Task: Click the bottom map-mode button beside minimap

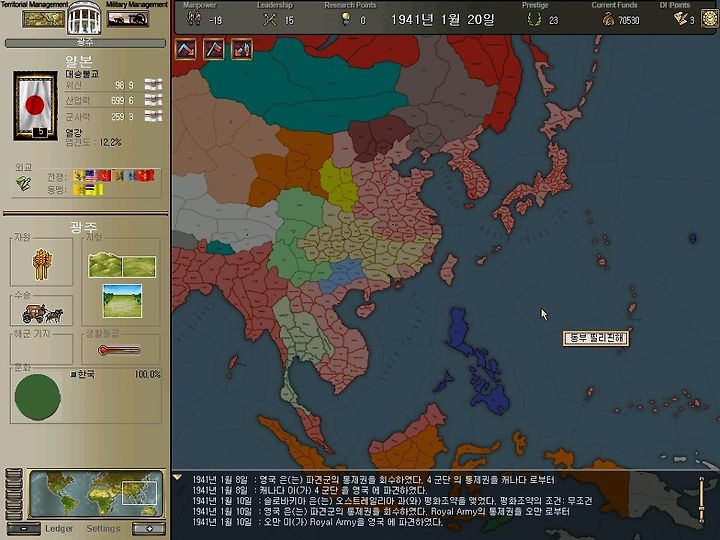Action: [x=14, y=516]
